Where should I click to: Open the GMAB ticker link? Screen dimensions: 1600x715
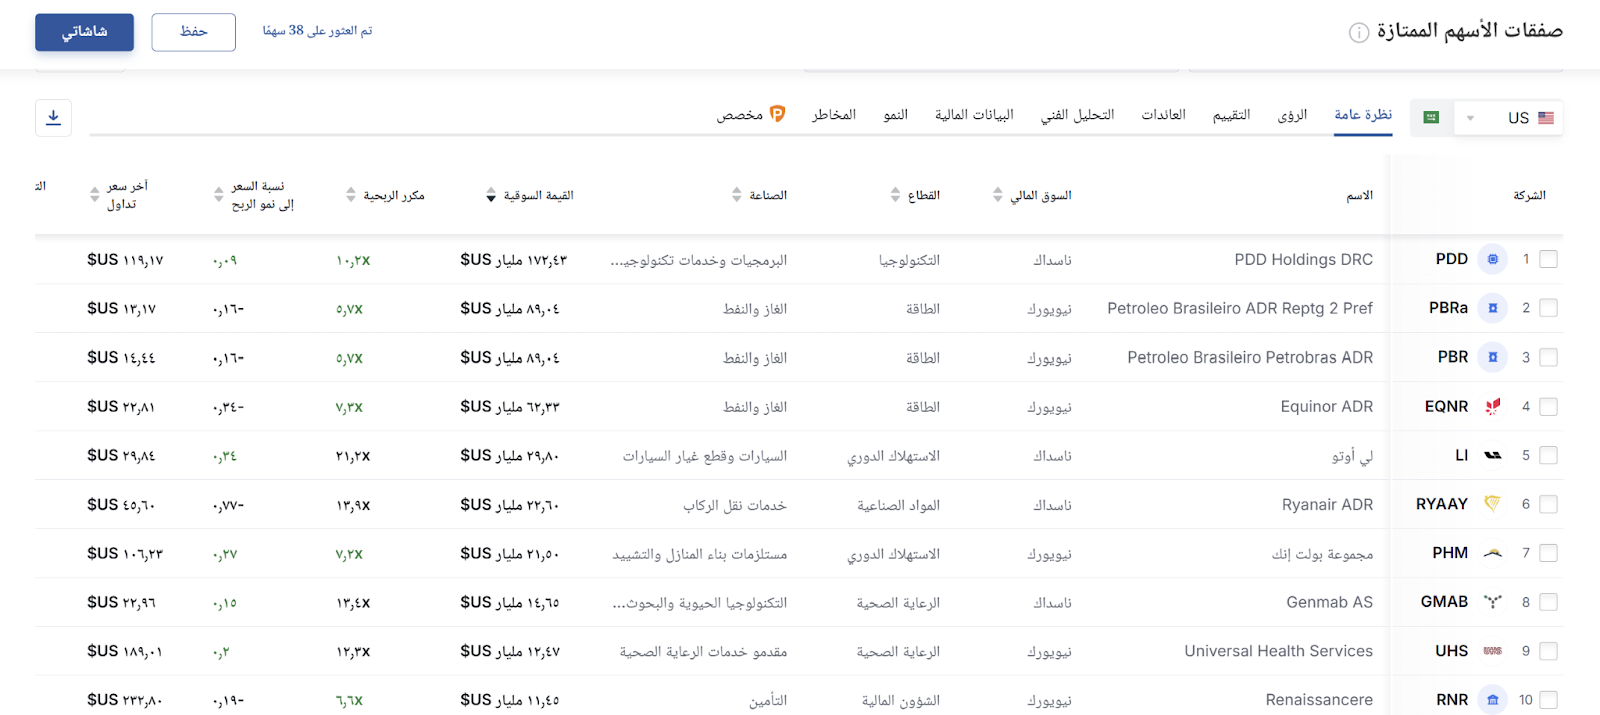click(x=1444, y=602)
